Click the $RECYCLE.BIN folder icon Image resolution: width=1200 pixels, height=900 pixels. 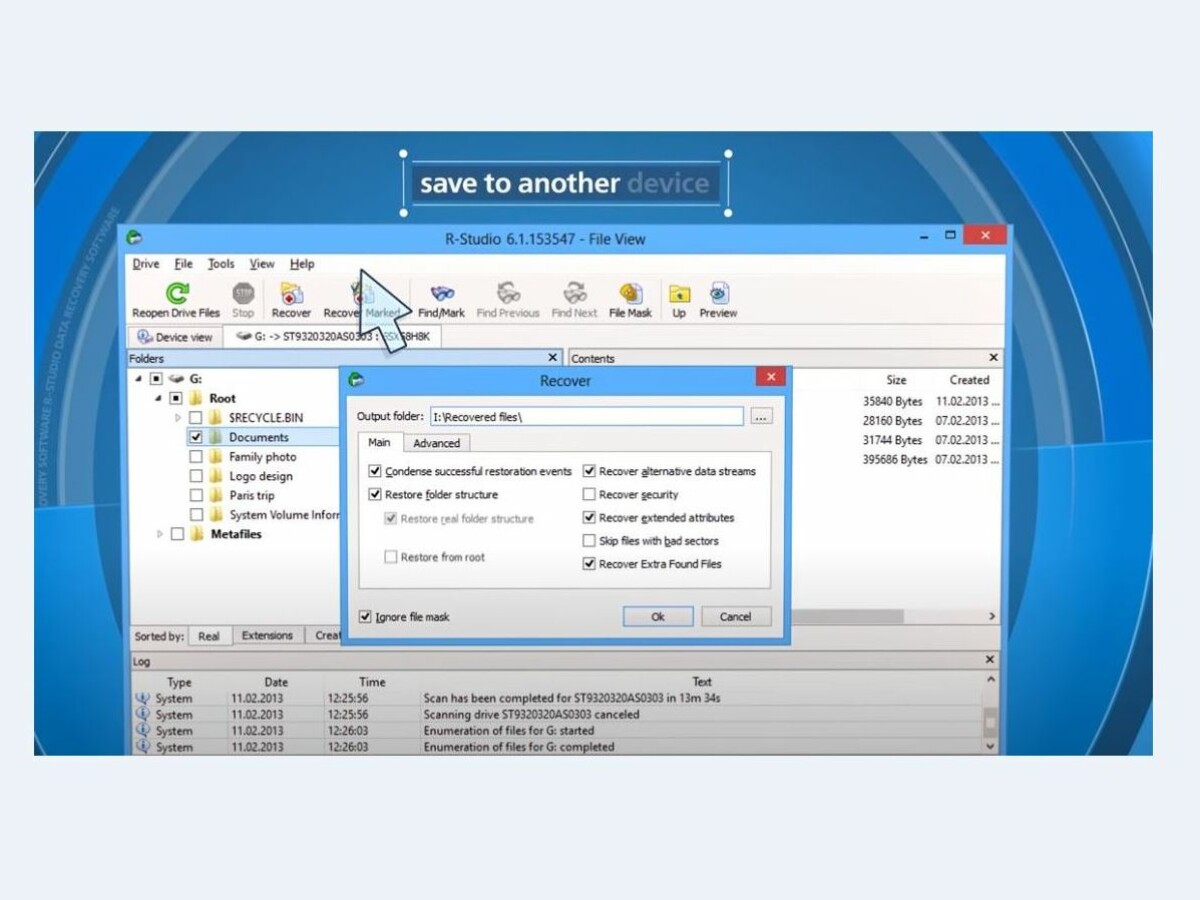[x=215, y=417]
